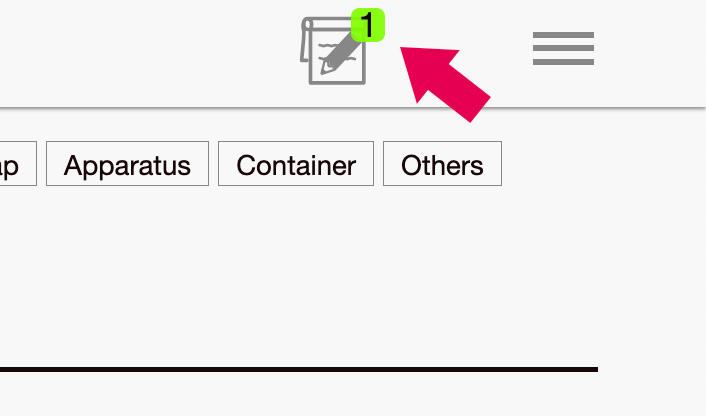Select the pencil on the notepad icon
This screenshot has height=416, width=706.
pos(341,53)
